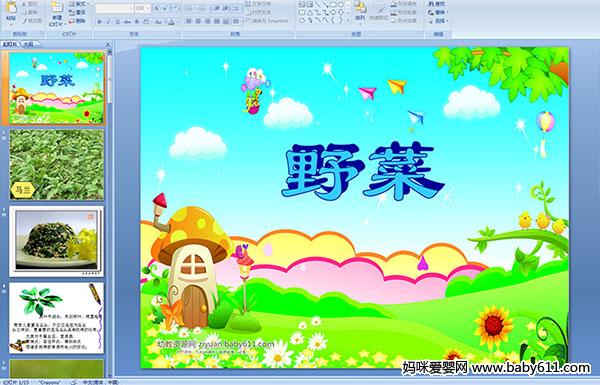This screenshot has height=385, width=600.
Task: Toggle Underline formatting
Action: click(x=117, y=22)
